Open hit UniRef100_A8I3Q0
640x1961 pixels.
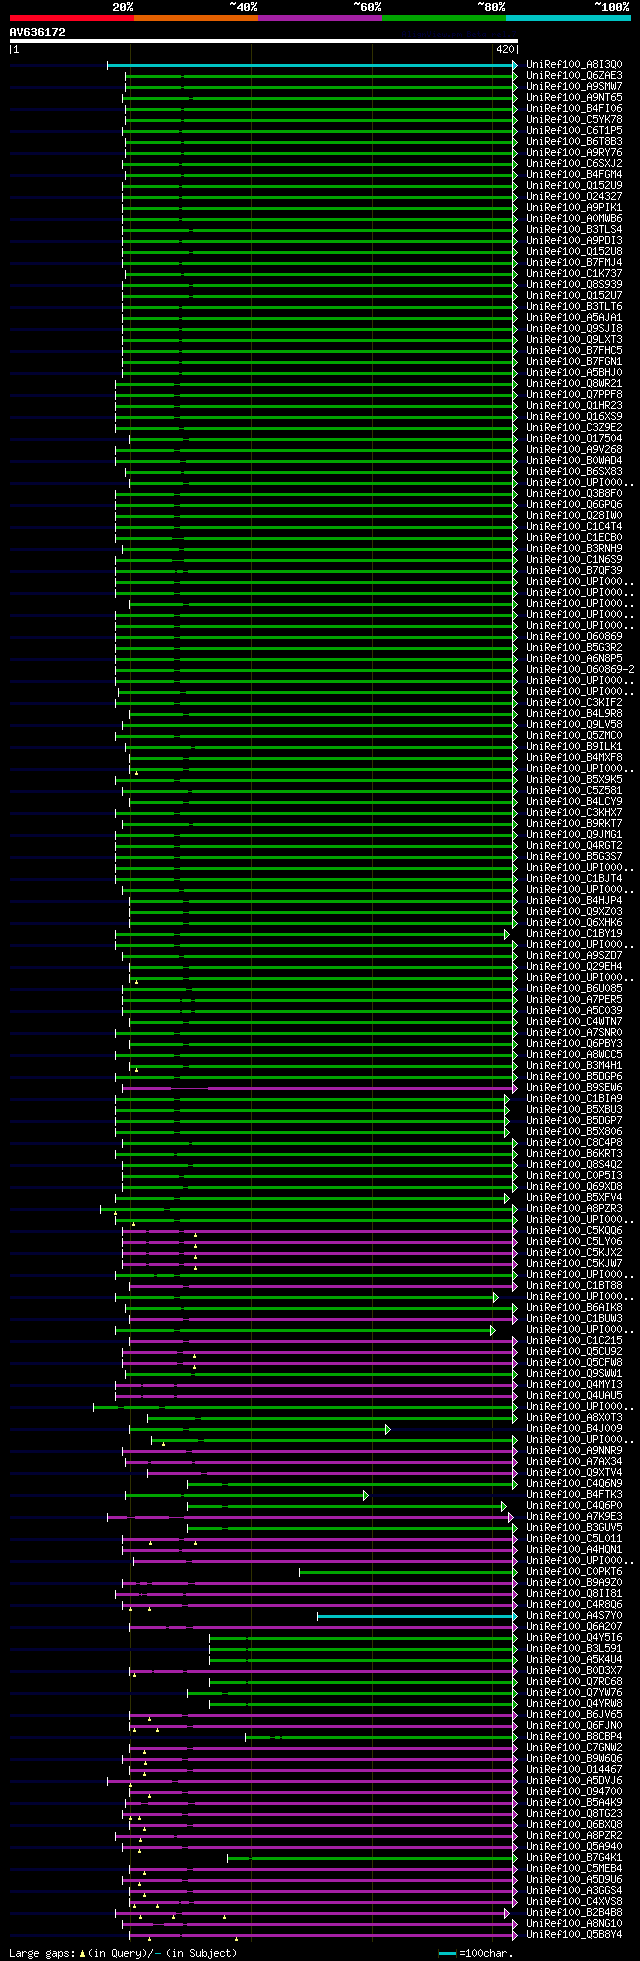574,65
